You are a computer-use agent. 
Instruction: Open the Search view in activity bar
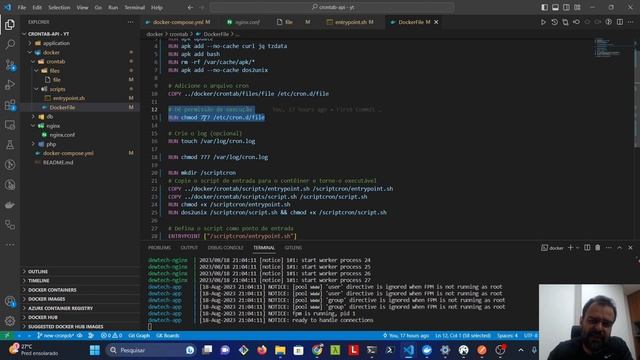tap(10, 44)
